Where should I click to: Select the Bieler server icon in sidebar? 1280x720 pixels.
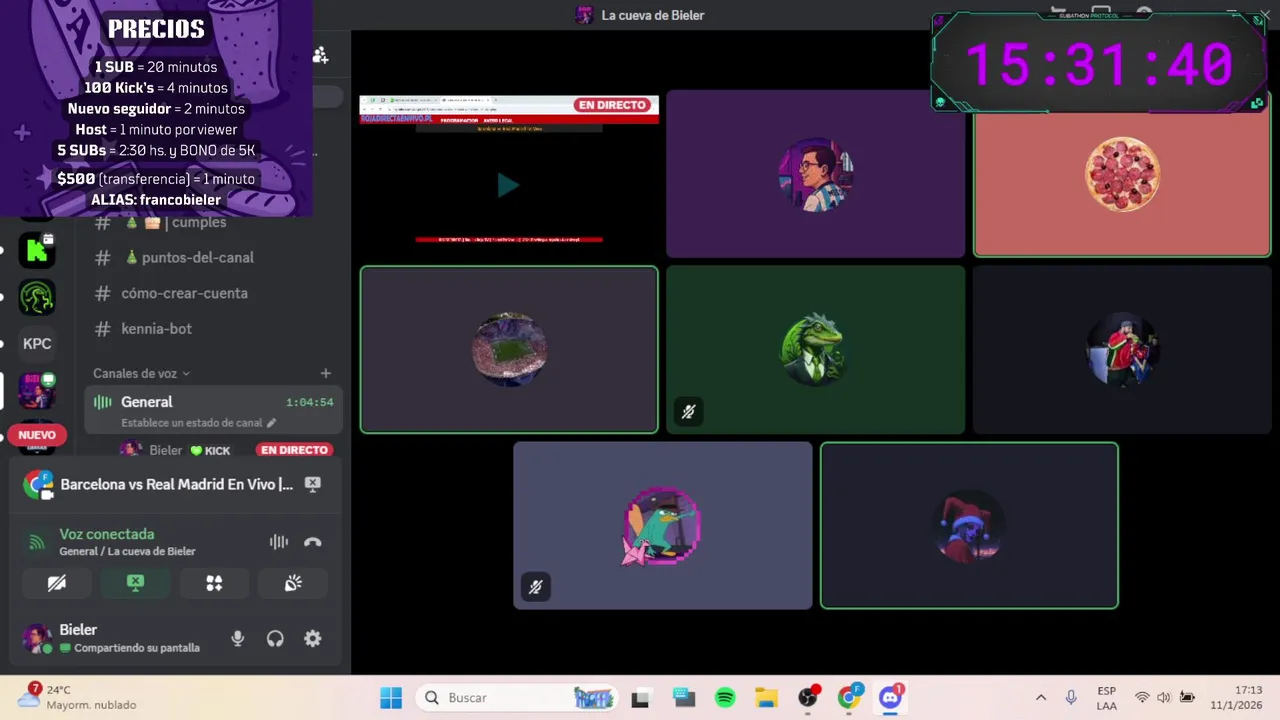point(37,391)
